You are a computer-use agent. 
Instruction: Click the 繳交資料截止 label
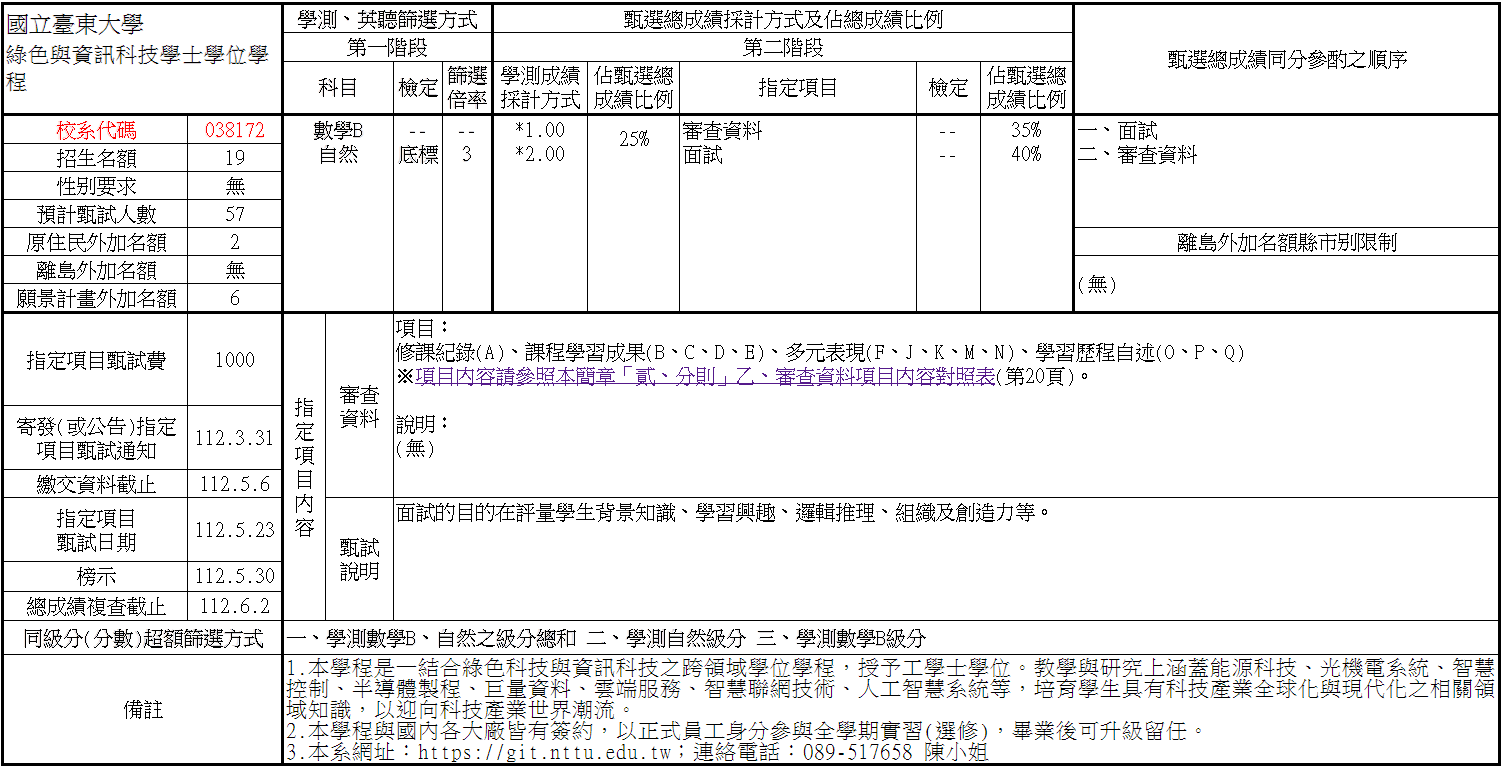pos(96,484)
